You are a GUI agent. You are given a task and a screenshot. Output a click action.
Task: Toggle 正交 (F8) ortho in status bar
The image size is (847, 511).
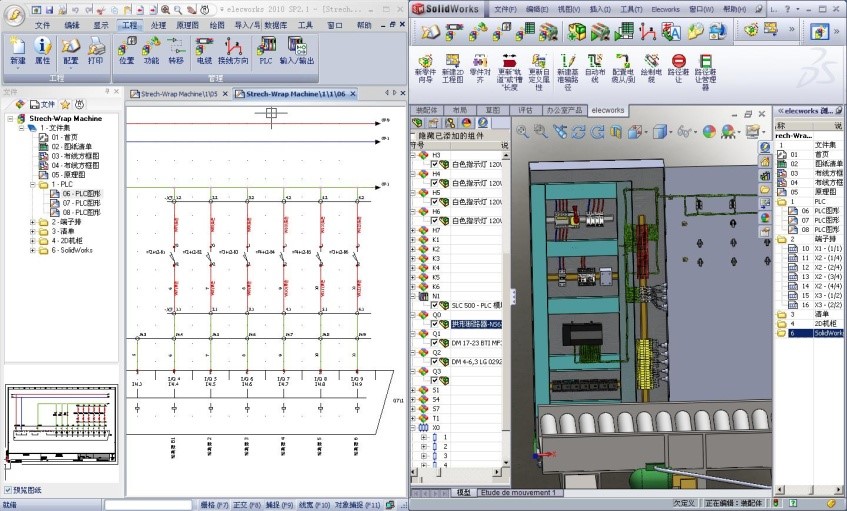[247, 505]
